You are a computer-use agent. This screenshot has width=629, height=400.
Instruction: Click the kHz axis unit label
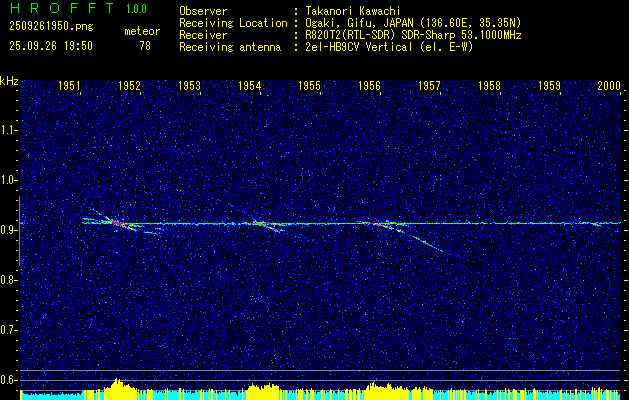(9, 81)
